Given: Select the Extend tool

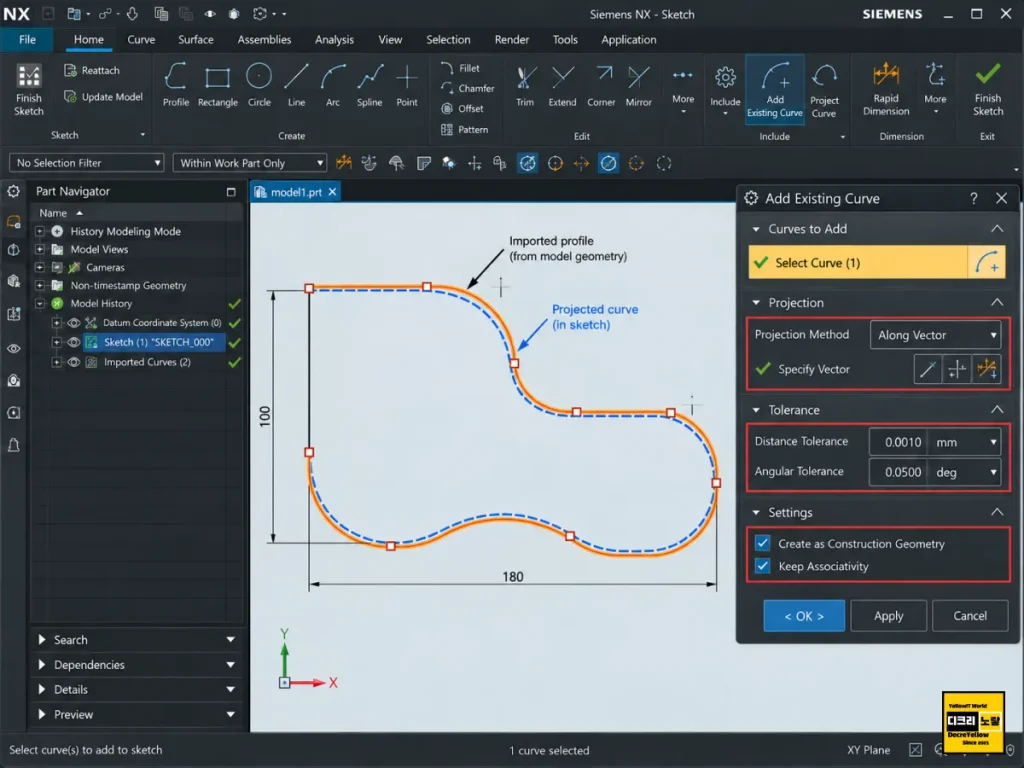Looking at the screenshot, I should tap(562, 85).
